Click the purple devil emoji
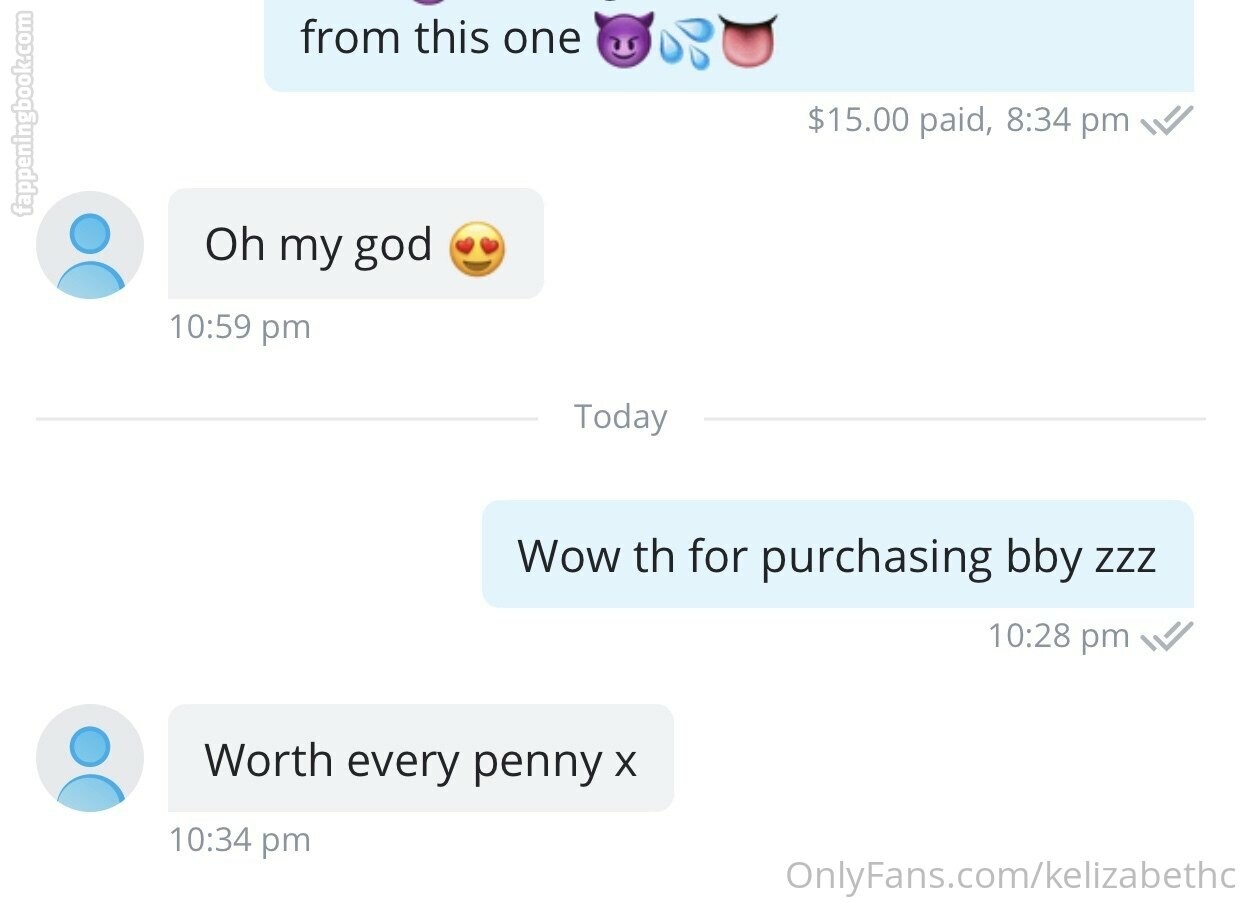Image resolution: width=1242 pixels, height=903 pixels. pos(625,40)
